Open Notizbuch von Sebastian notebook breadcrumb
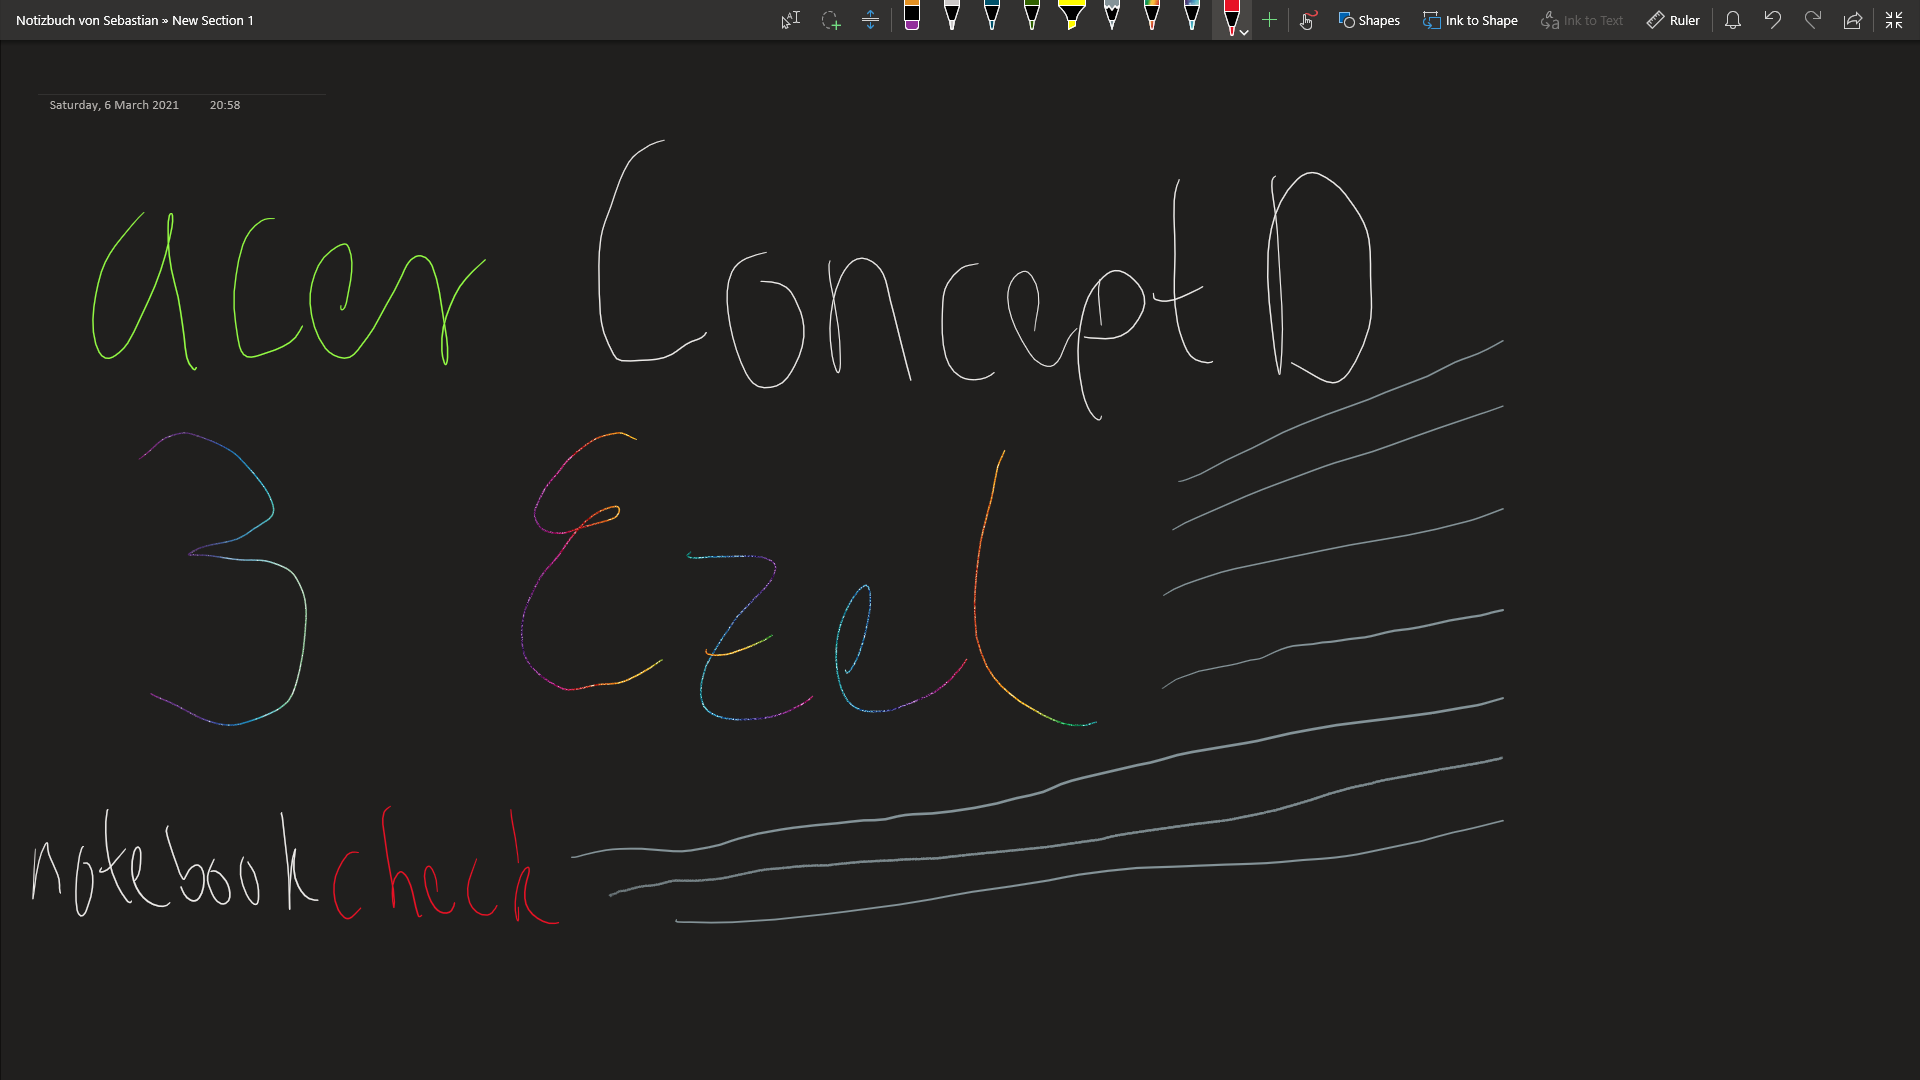Viewport: 1920px width, 1080px height. 87,20
